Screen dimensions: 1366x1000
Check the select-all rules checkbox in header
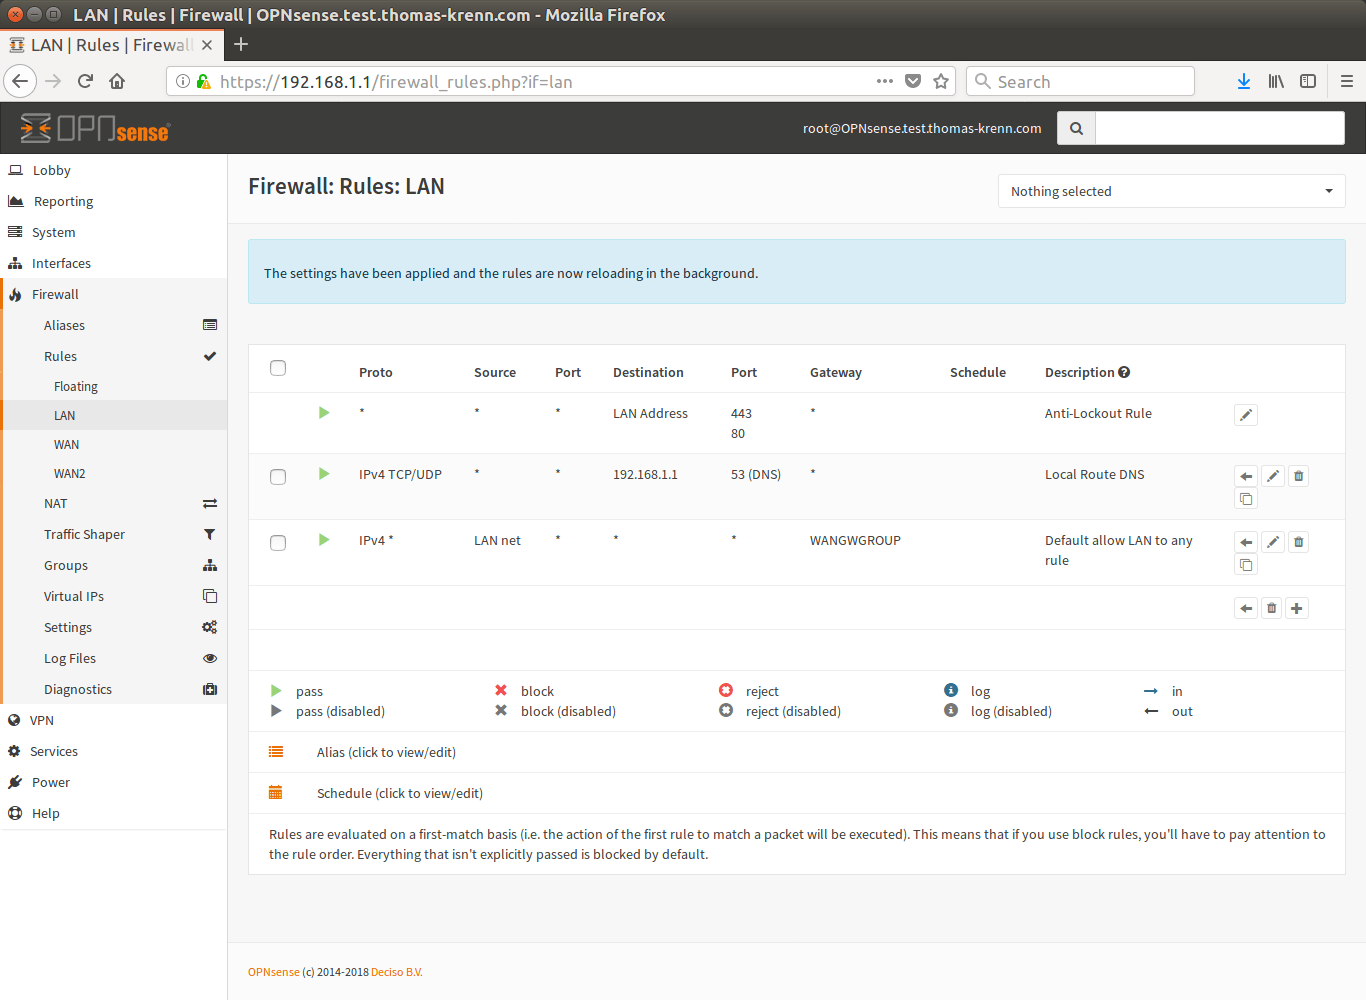pyautogui.click(x=278, y=368)
